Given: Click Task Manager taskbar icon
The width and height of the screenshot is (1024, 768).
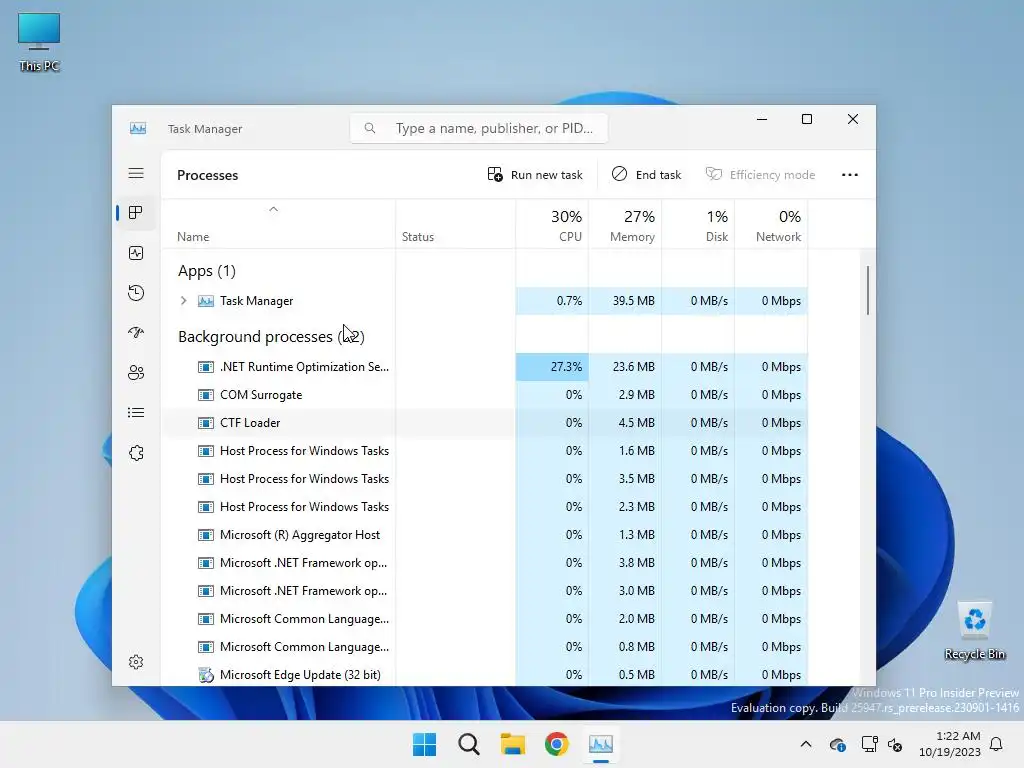Looking at the screenshot, I should coord(601,744).
